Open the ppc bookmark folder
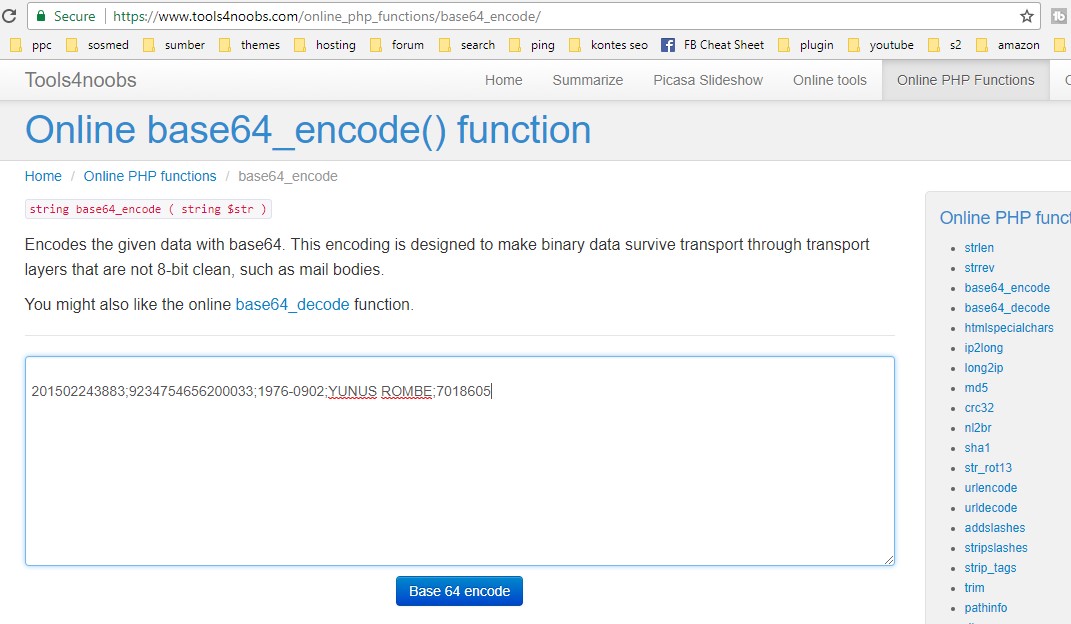This screenshot has width=1071, height=624. click(x=31, y=45)
